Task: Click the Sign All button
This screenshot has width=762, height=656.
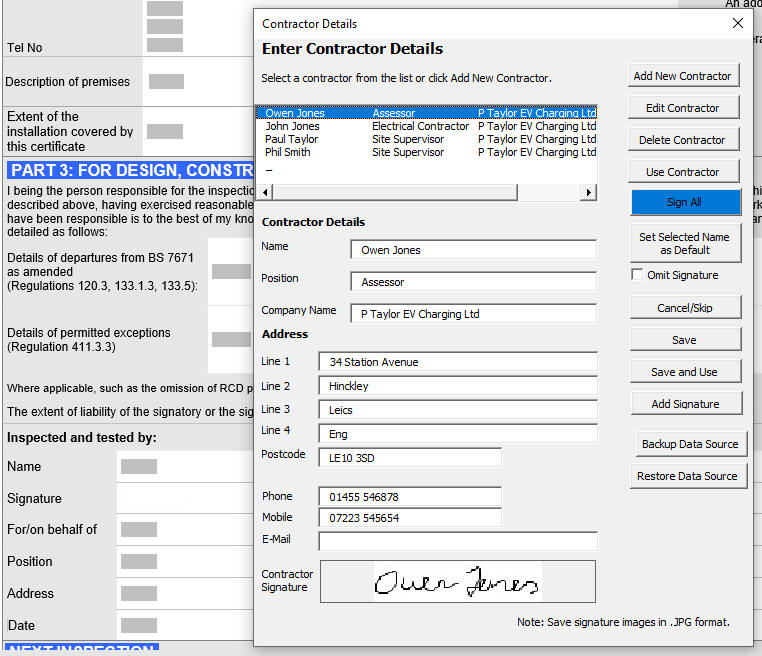Action: tap(683, 202)
